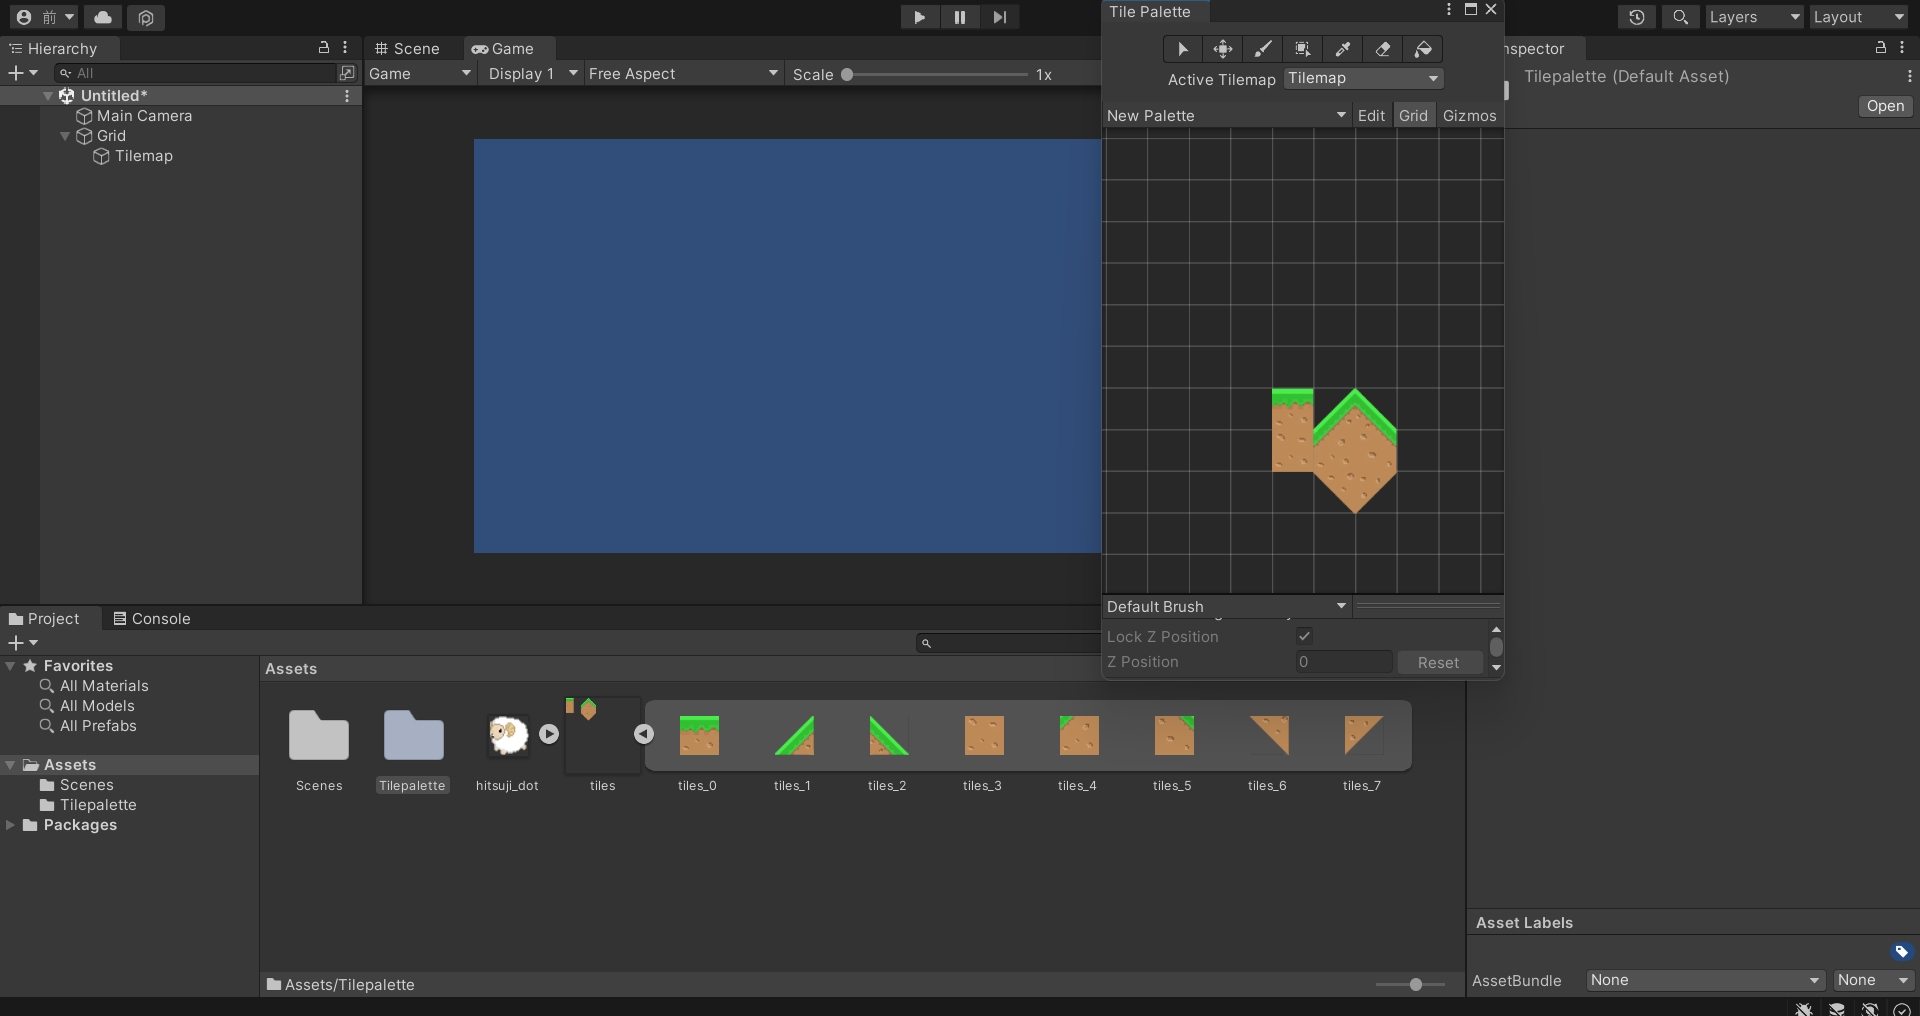Open Unity cloud services icon
1920x1016 pixels.
(x=103, y=17)
